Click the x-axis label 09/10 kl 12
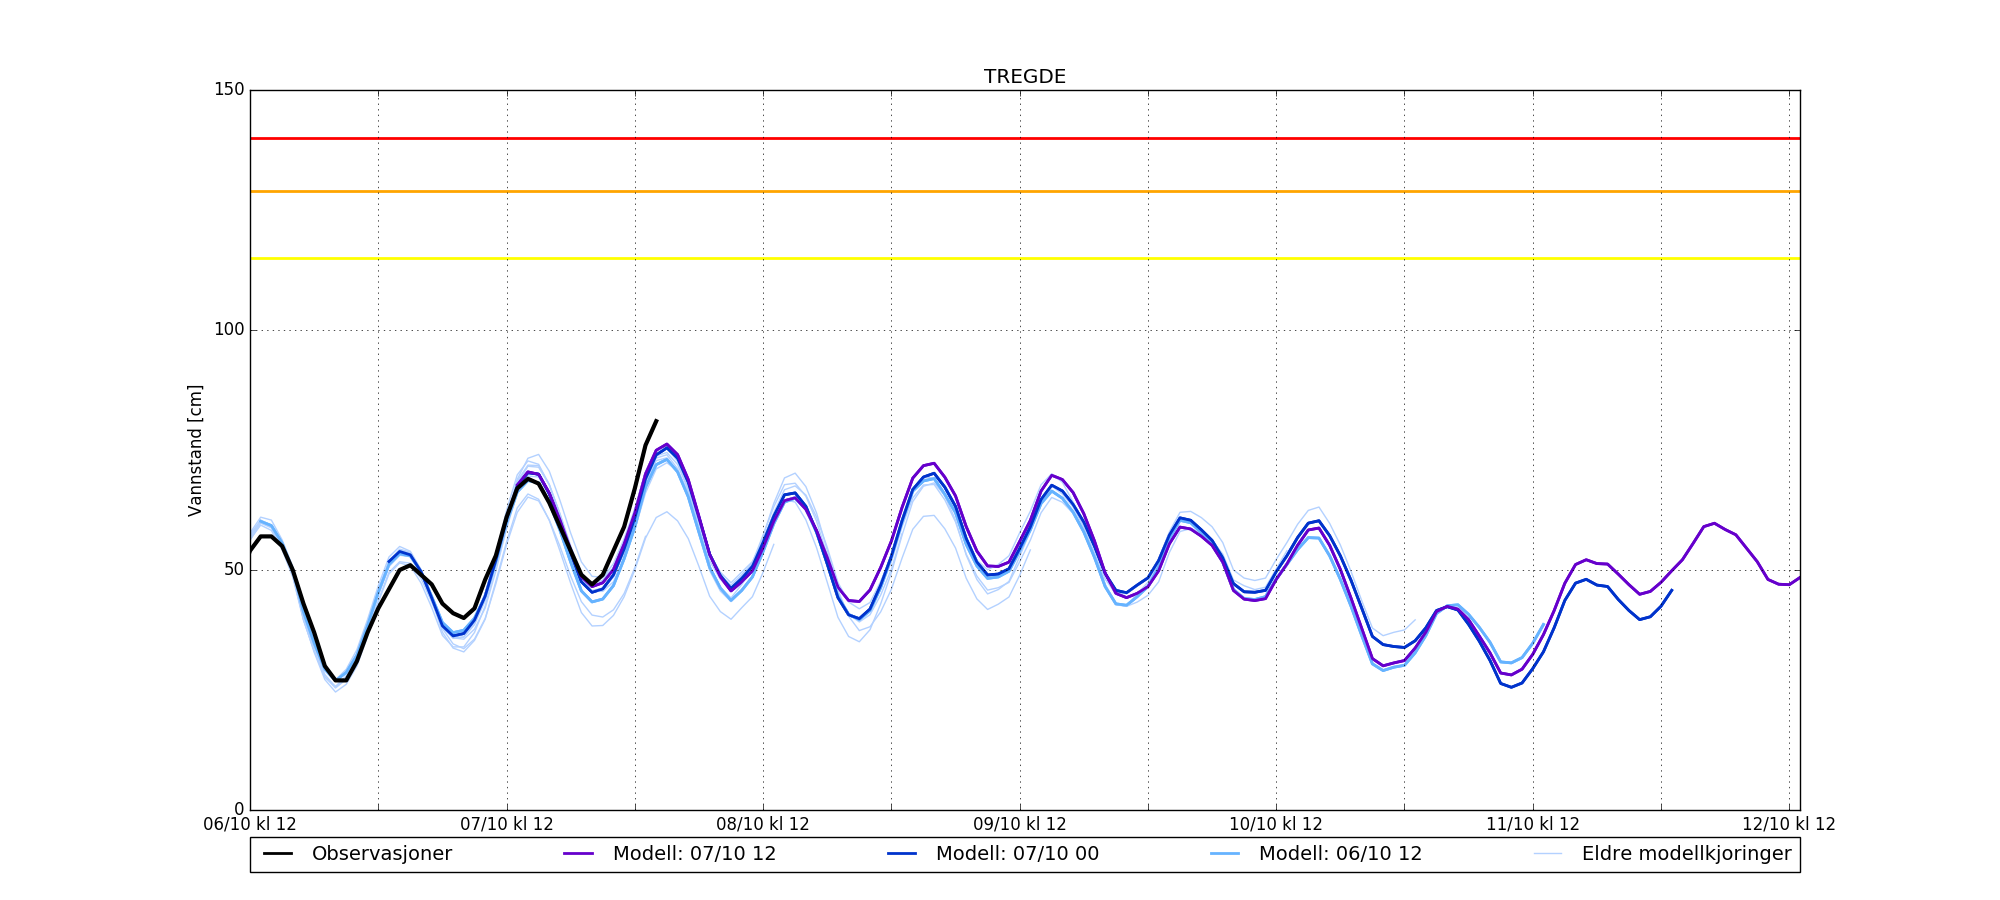The image size is (2000, 900). (x=1020, y=824)
